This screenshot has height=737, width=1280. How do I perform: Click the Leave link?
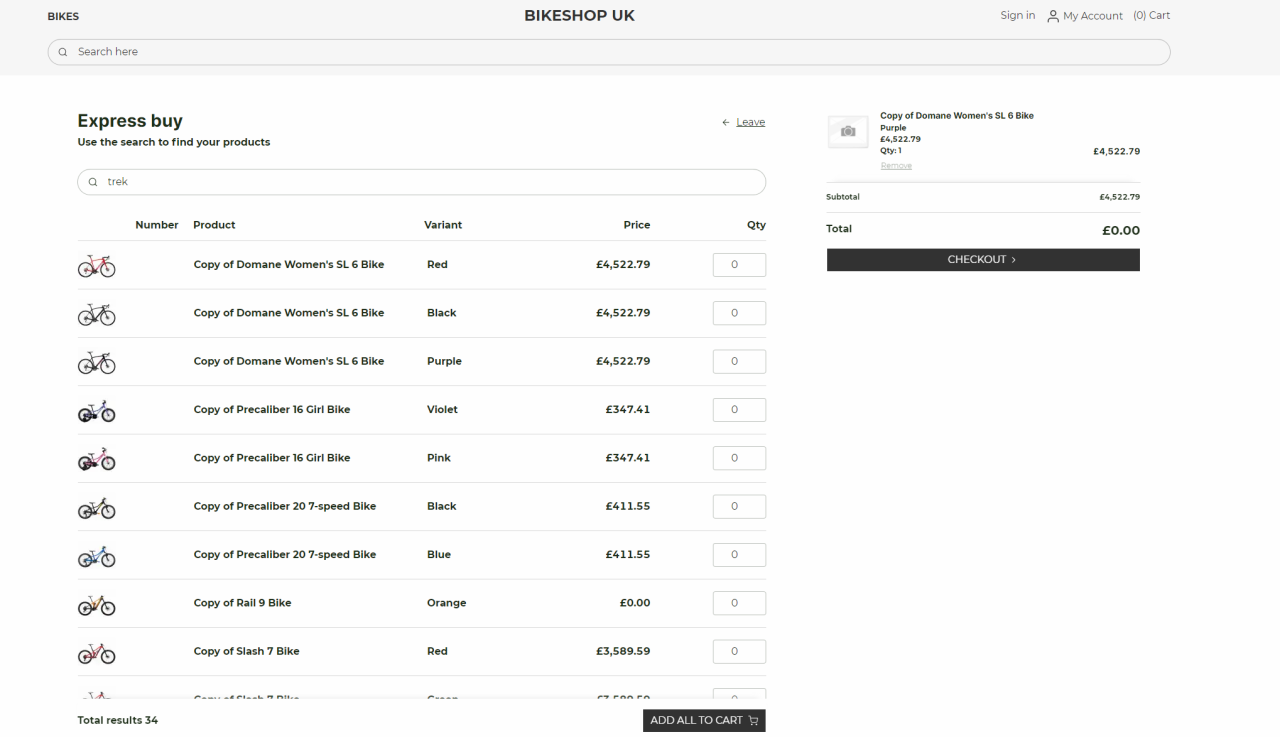point(750,122)
